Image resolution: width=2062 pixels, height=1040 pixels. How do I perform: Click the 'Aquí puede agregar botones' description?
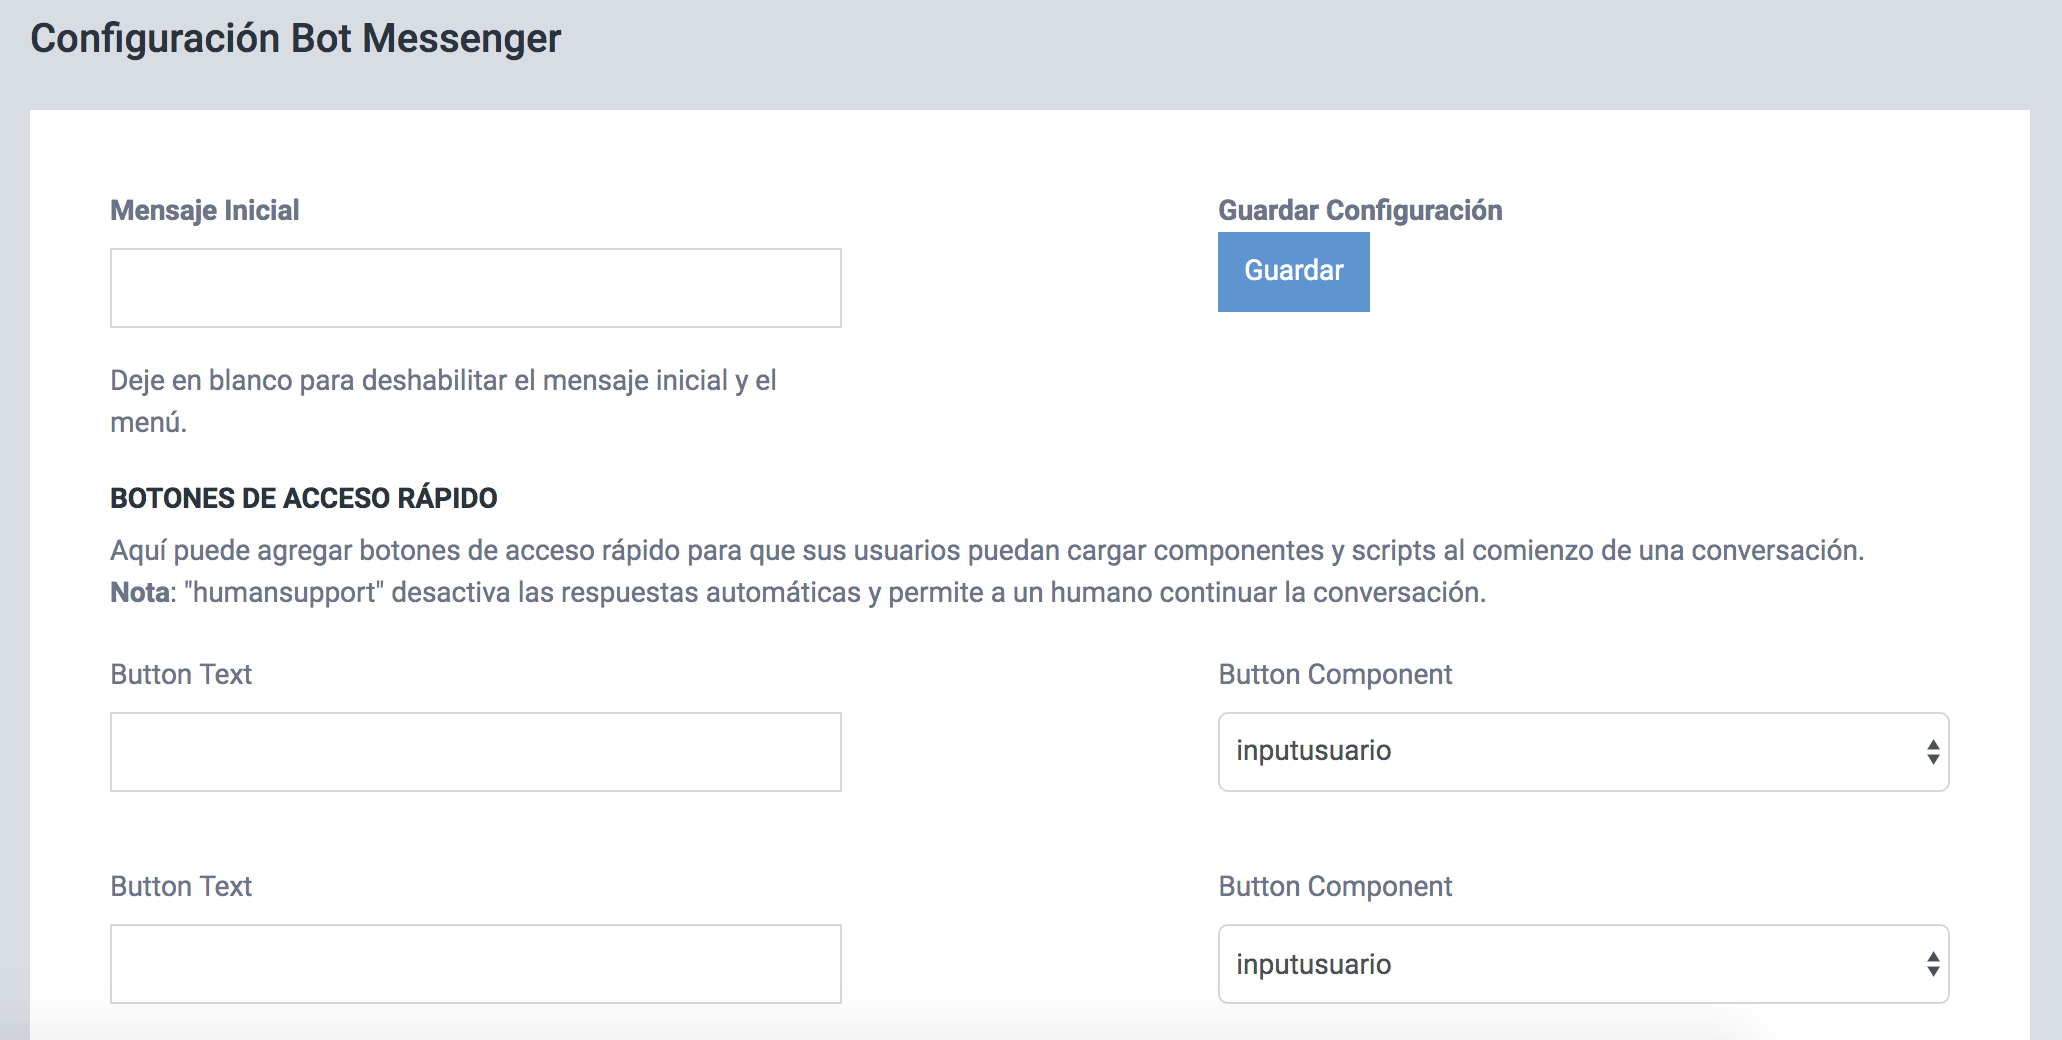coord(987,551)
